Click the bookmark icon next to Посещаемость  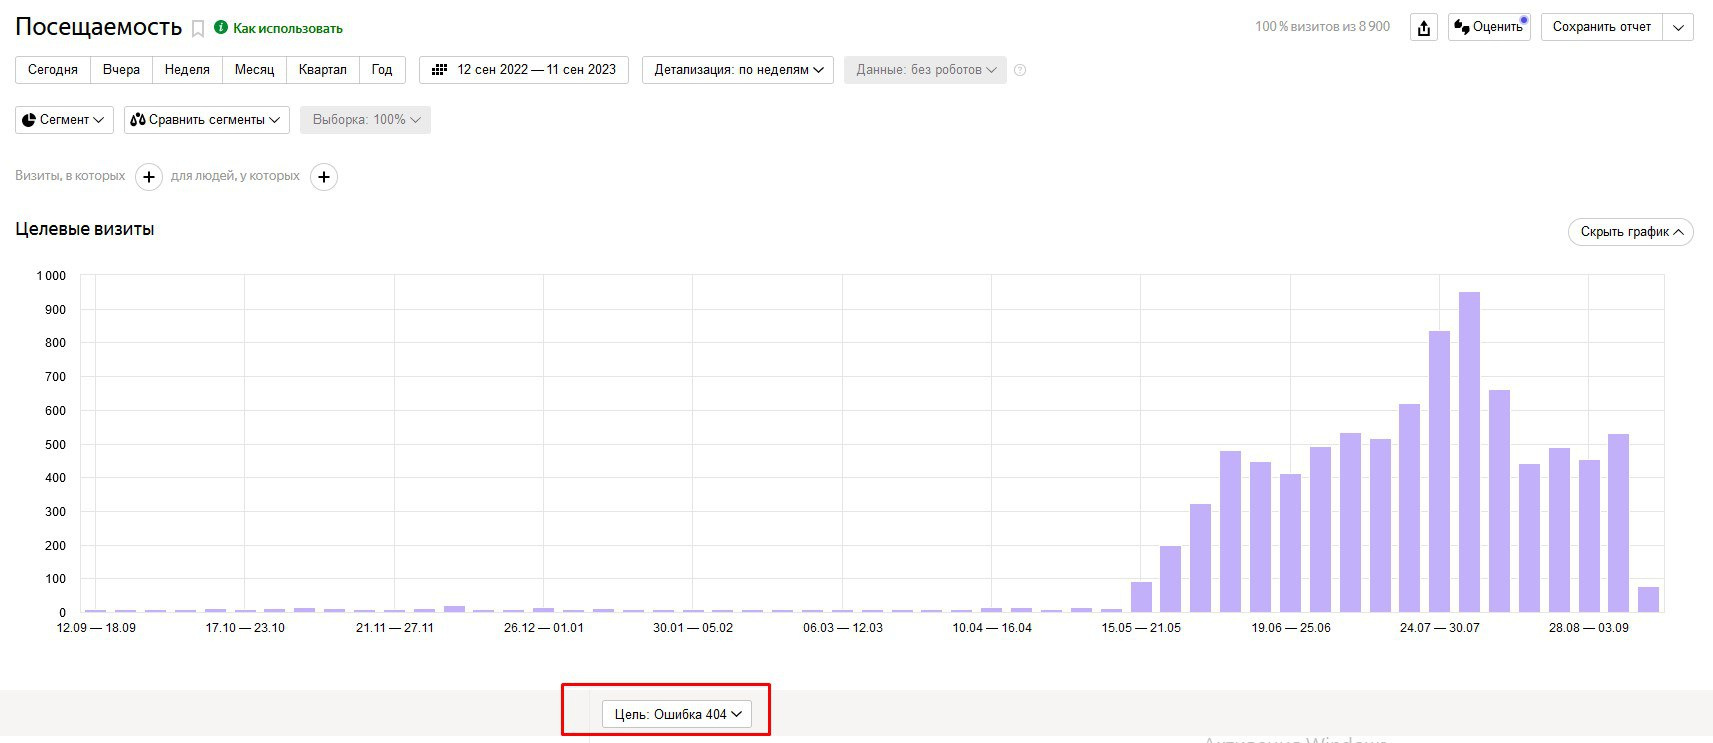click(x=198, y=29)
